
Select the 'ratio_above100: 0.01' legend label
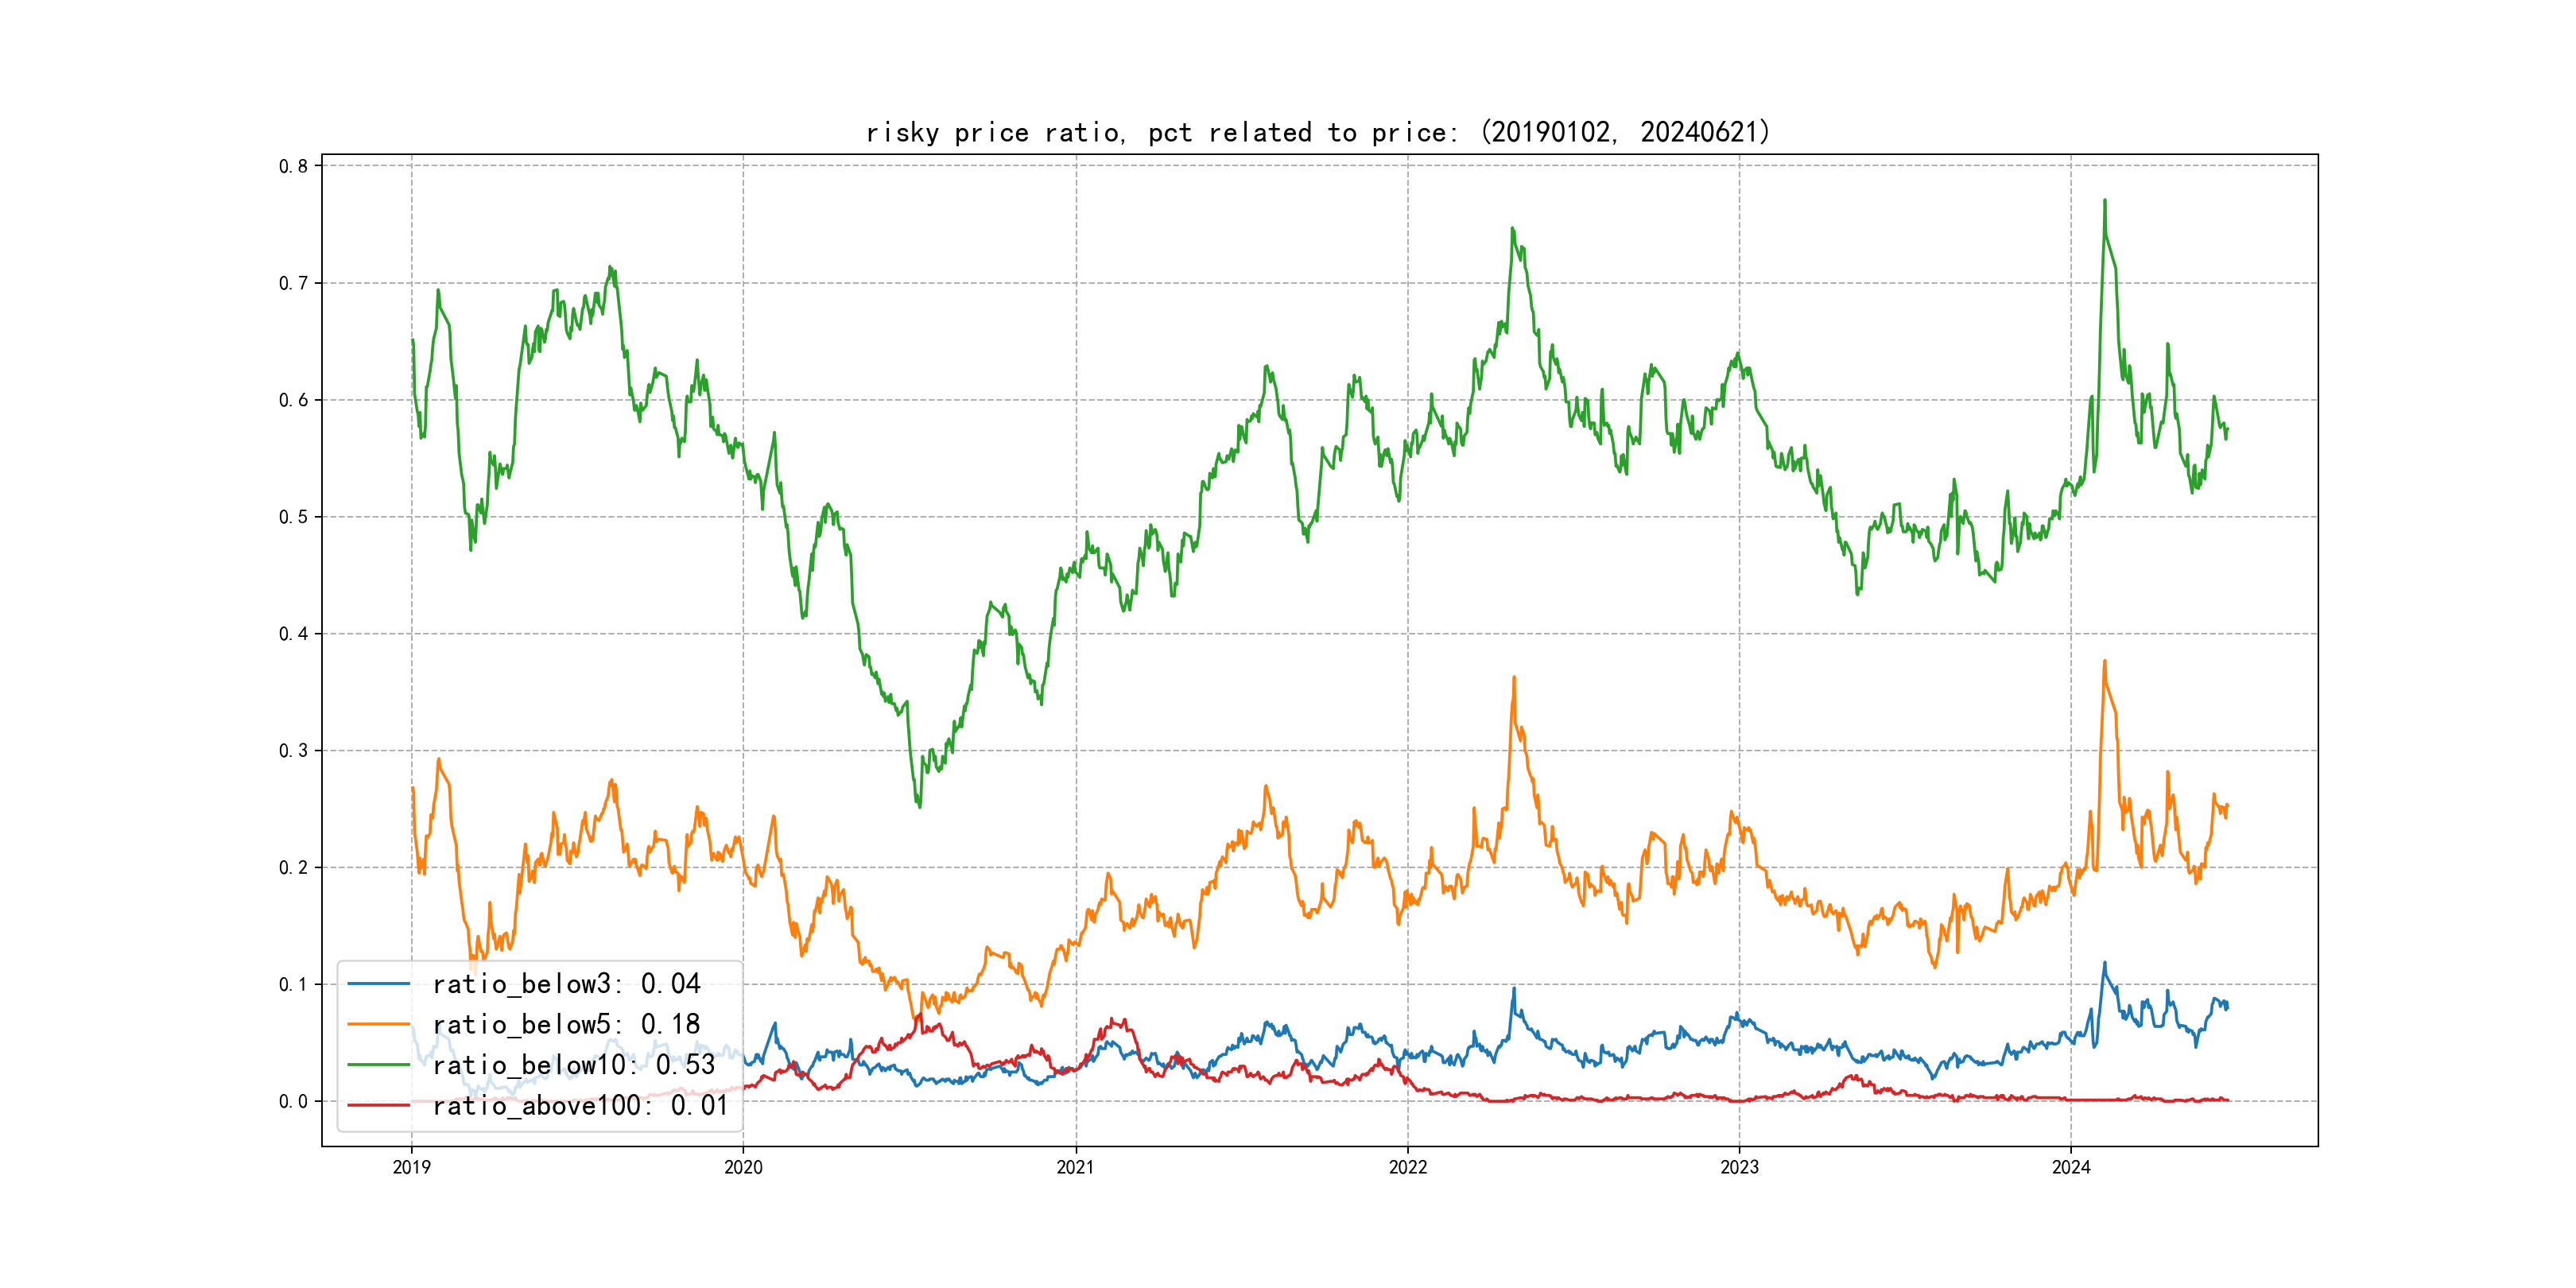click(x=580, y=1105)
